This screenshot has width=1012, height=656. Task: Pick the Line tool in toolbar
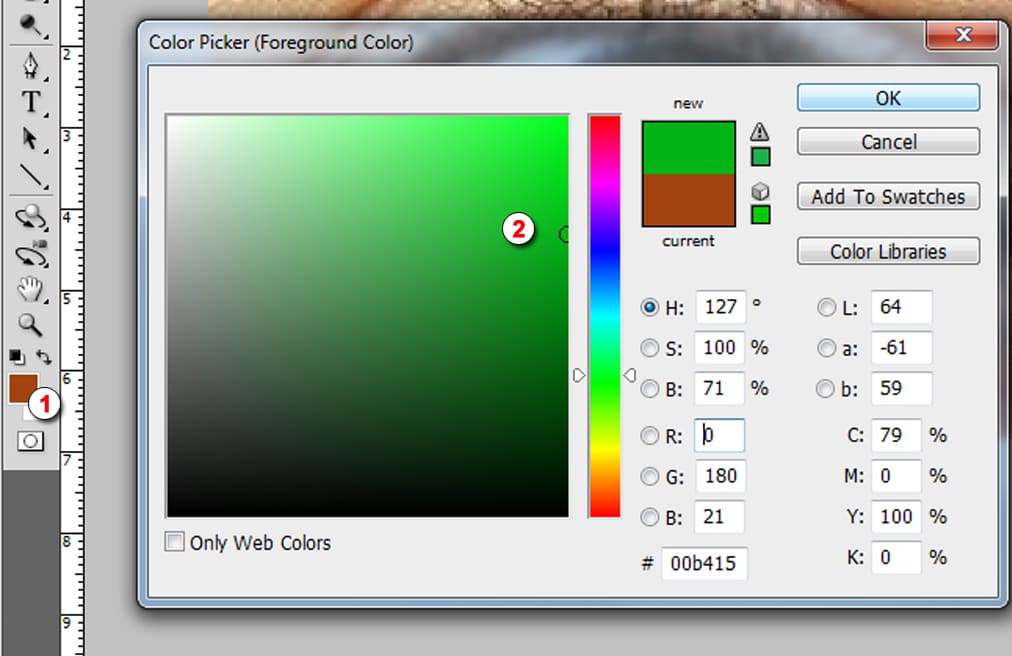(x=31, y=176)
